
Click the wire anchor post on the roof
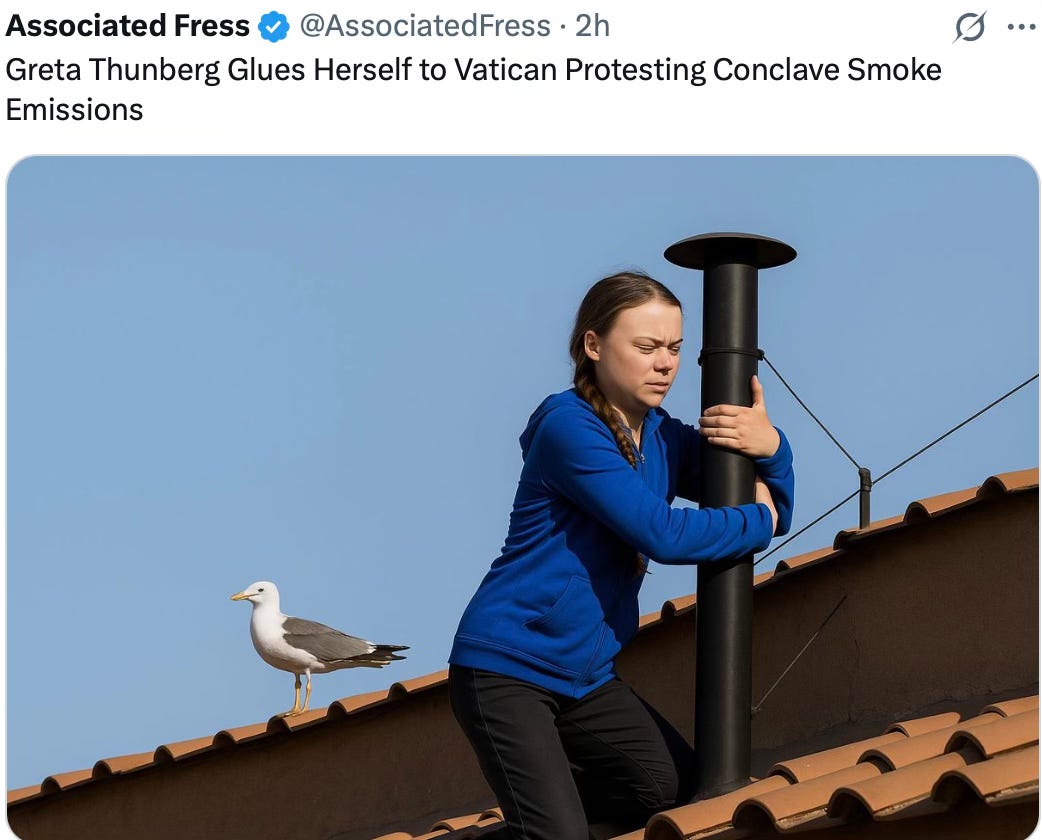(x=865, y=498)
